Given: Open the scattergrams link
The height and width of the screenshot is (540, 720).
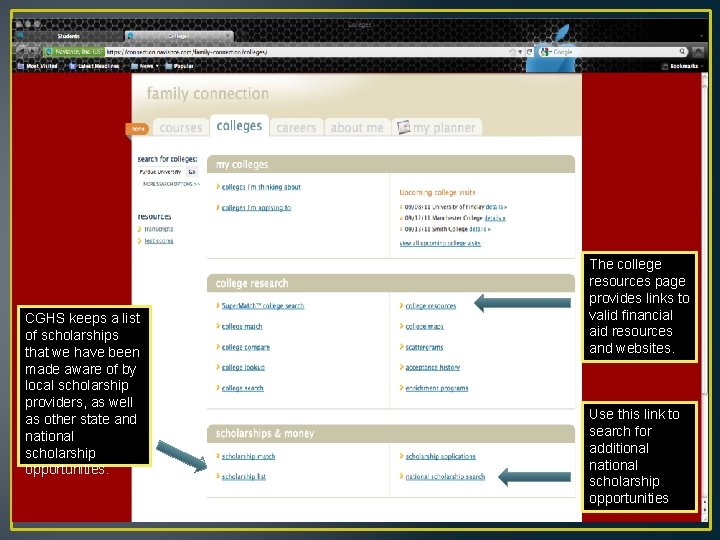Looking at the screenshot, I should coord(424,347).
